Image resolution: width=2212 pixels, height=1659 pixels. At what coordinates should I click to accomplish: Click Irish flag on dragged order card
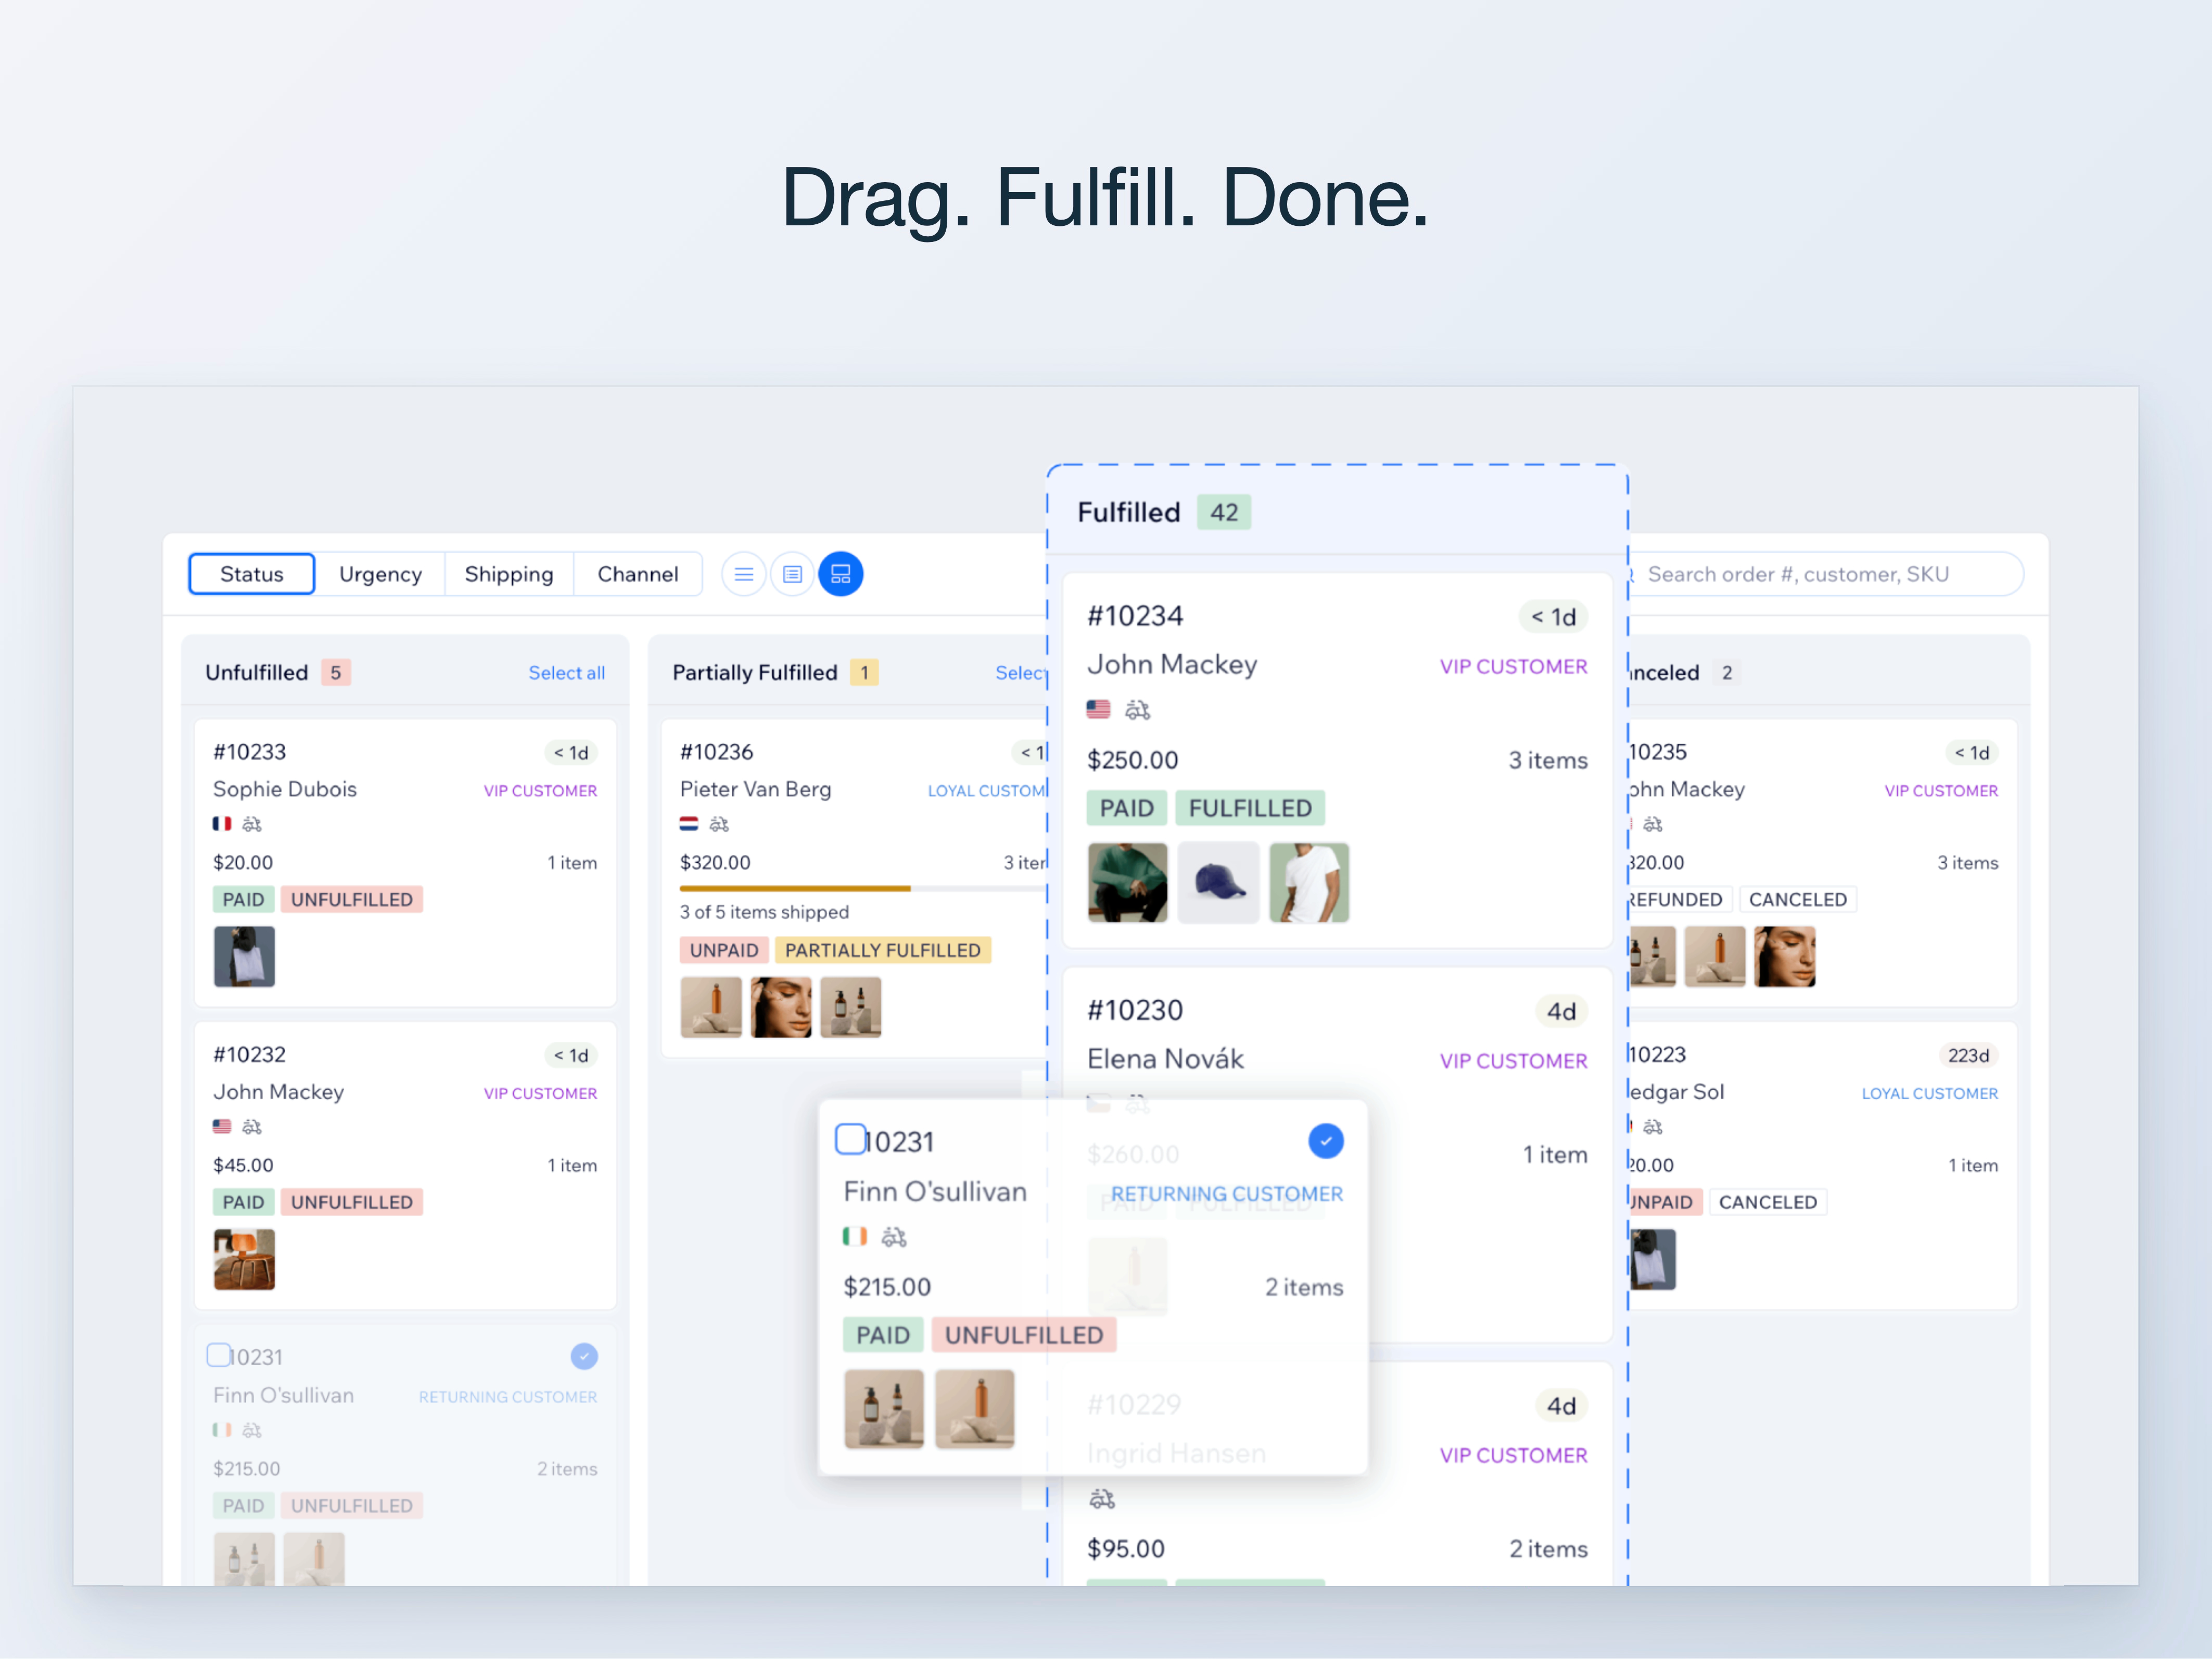click(x=854, y=1237)
